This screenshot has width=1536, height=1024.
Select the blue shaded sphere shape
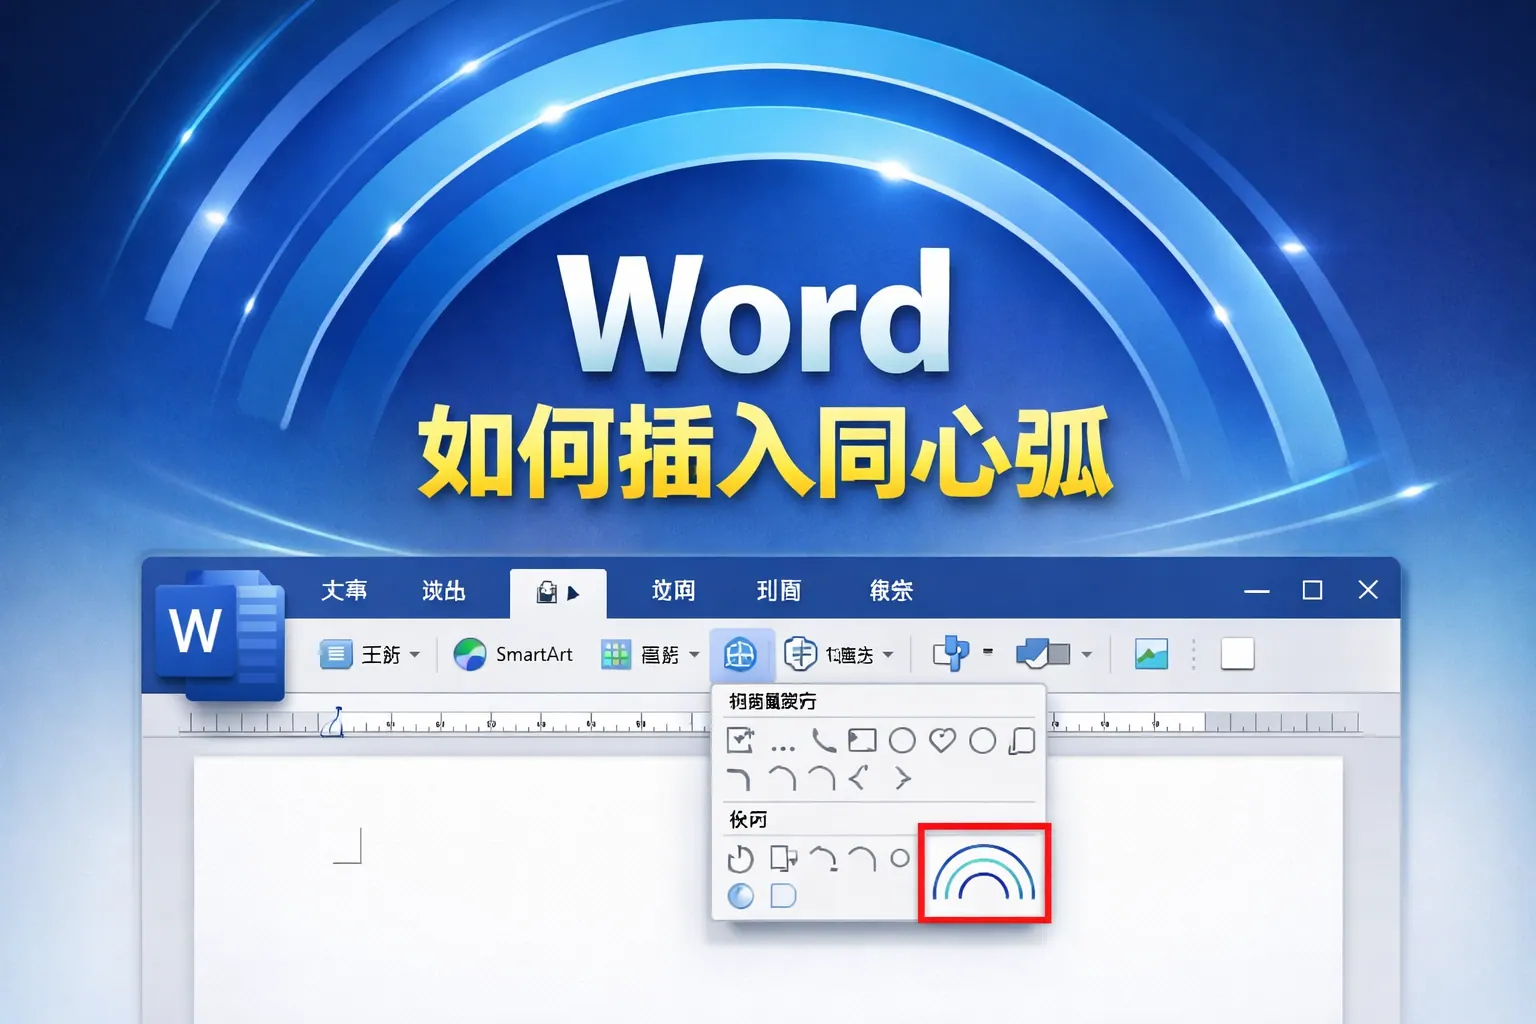[x=740, y=896]
